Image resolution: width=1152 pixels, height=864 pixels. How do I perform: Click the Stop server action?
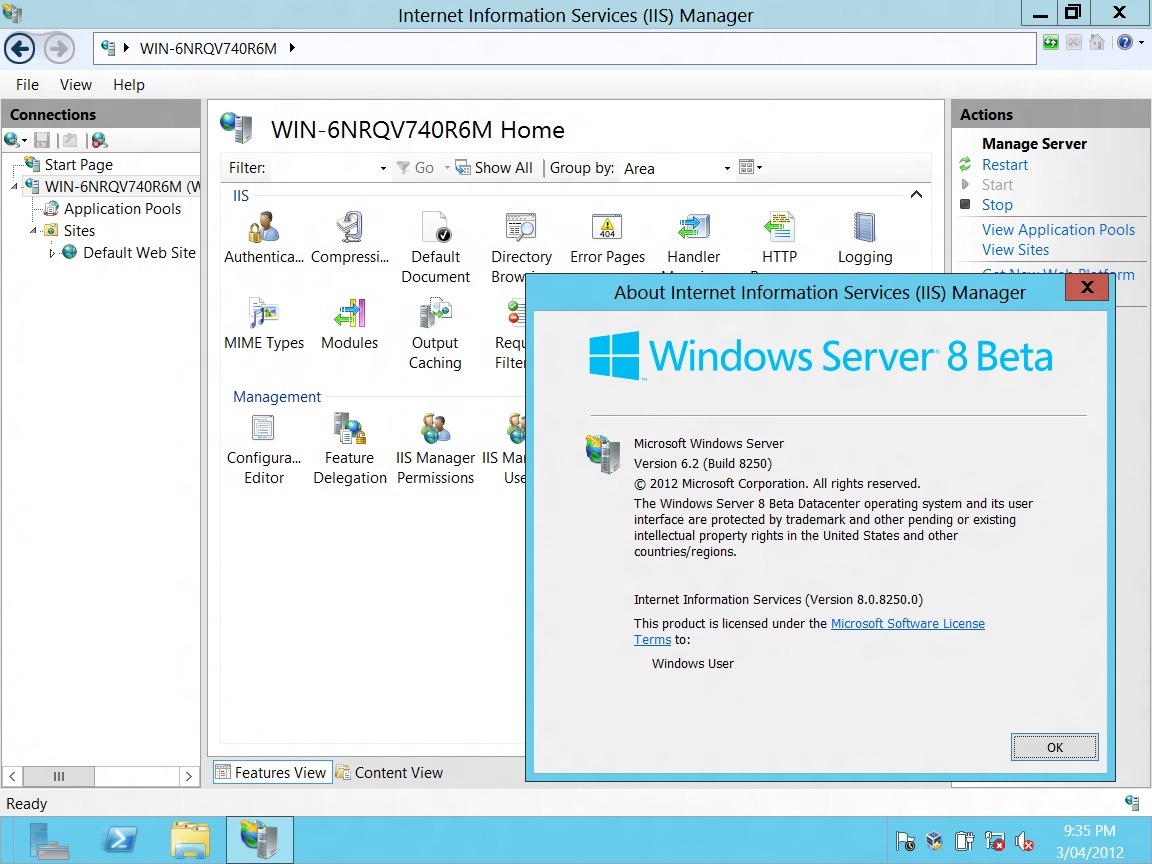pos(997,204)
